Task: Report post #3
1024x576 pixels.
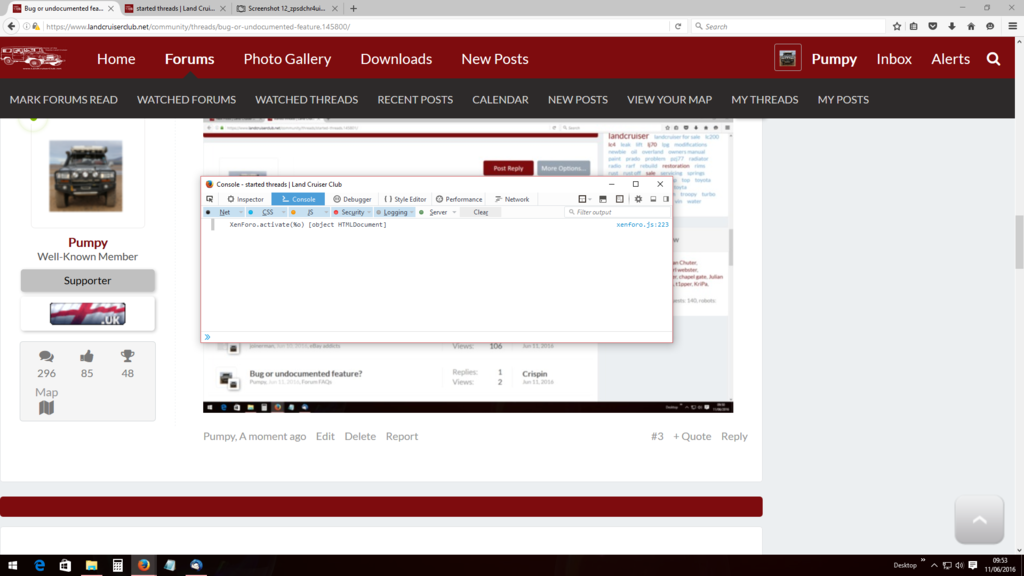Action: click(x=402, y=436)
